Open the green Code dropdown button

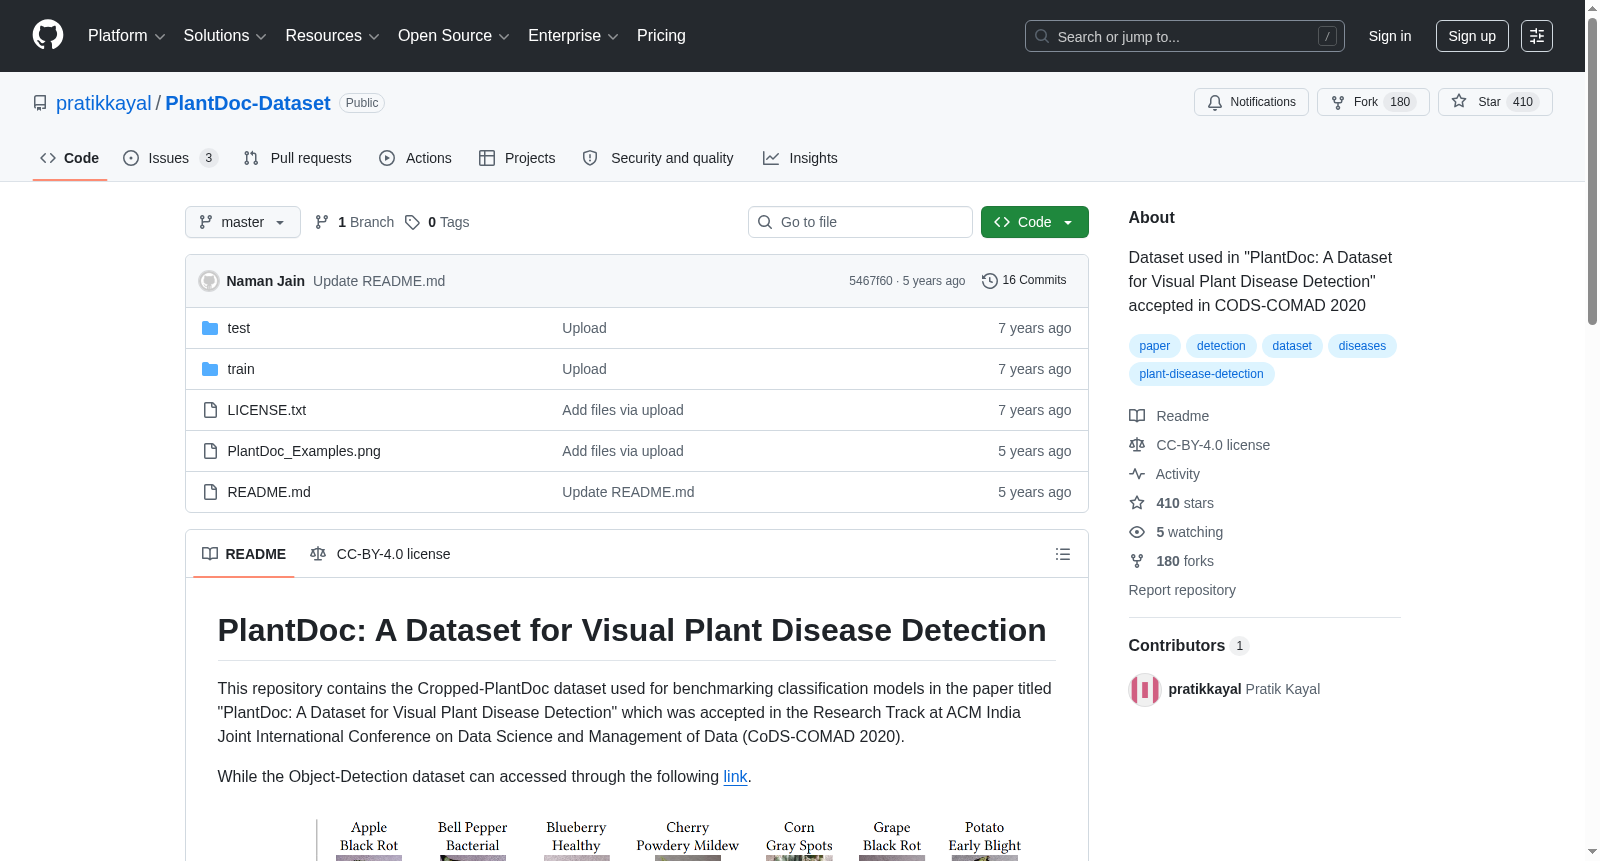click(1035, 222)
